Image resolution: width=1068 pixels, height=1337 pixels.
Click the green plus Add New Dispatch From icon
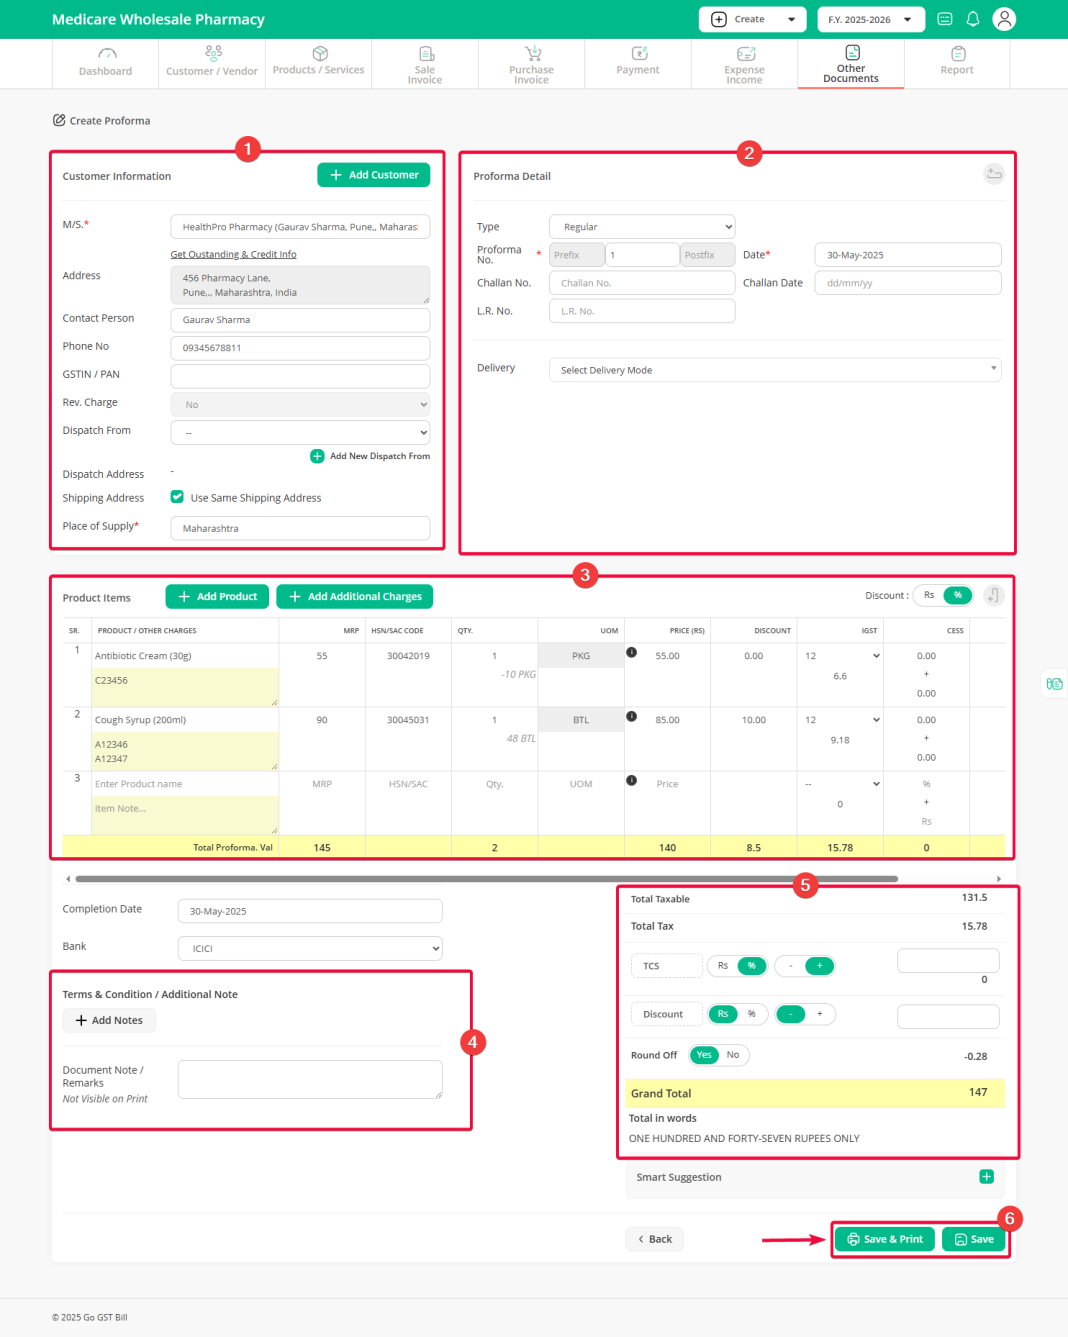coord(317,456)
